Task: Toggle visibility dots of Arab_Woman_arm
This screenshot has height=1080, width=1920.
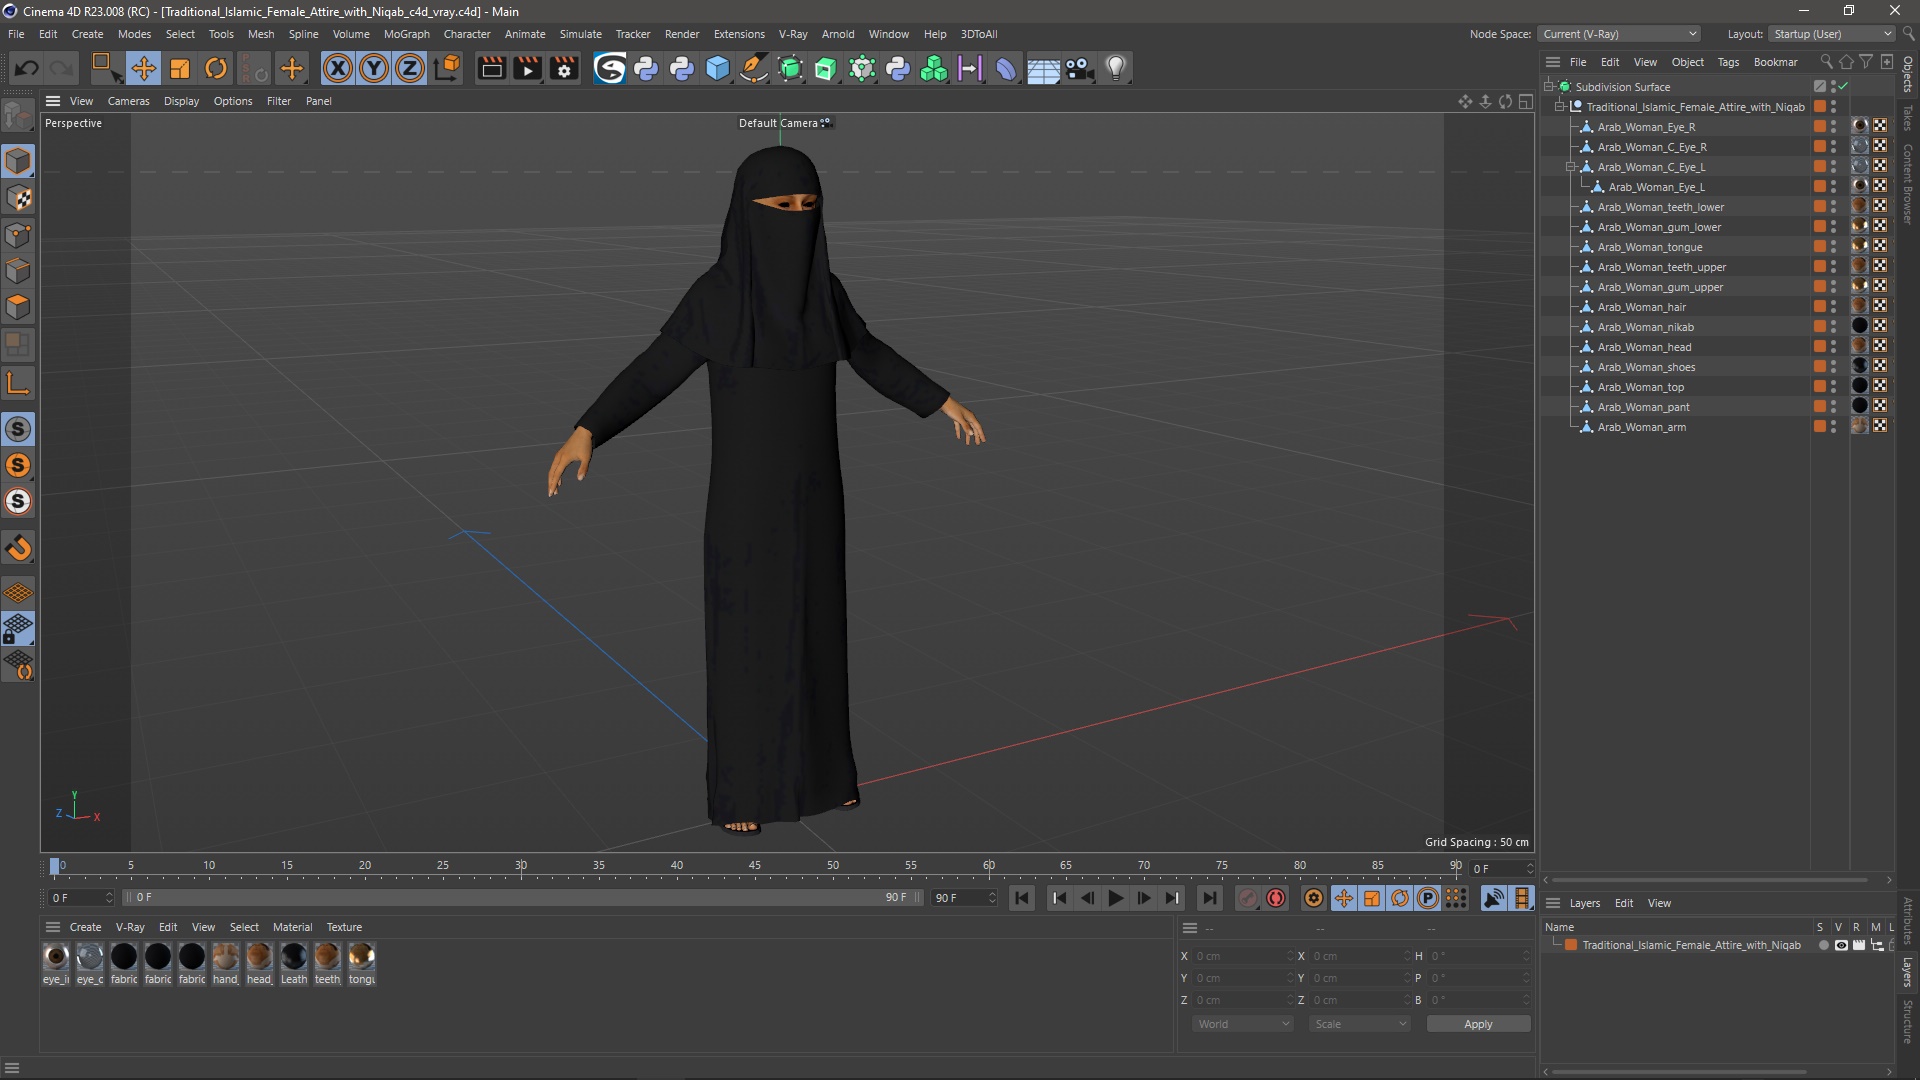Action: pyautogui.click(x=1833, y=427)
